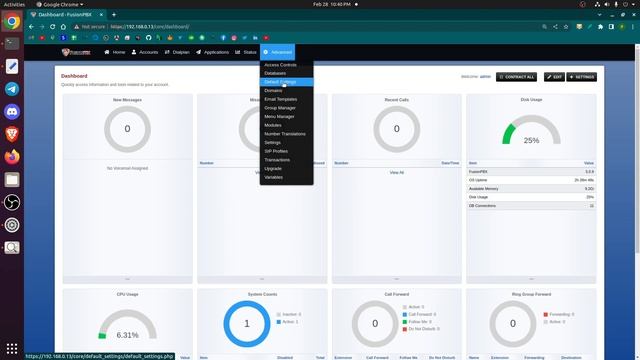Collapse the Disk Usage widget handle
Image resolution: width=640 pixels, height=360 pixels.
pos(531,279)
